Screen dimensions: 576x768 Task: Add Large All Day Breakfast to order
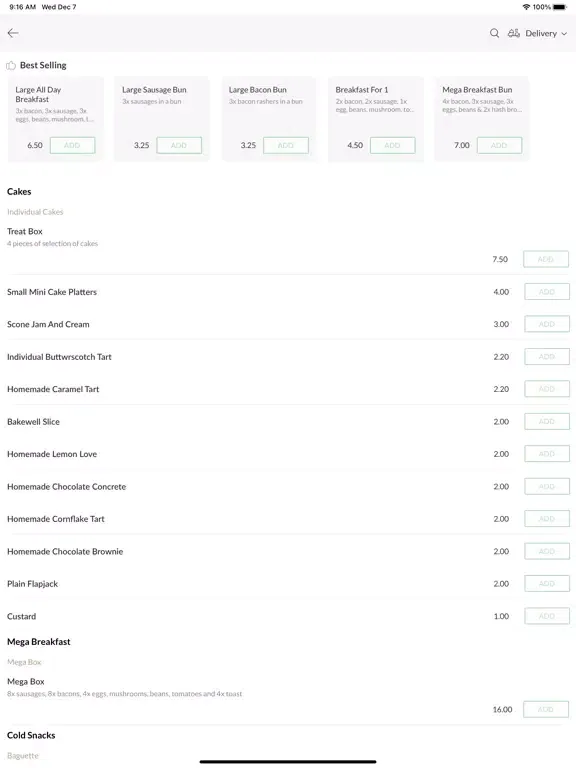pyautogui.click(x=72, y=145)
